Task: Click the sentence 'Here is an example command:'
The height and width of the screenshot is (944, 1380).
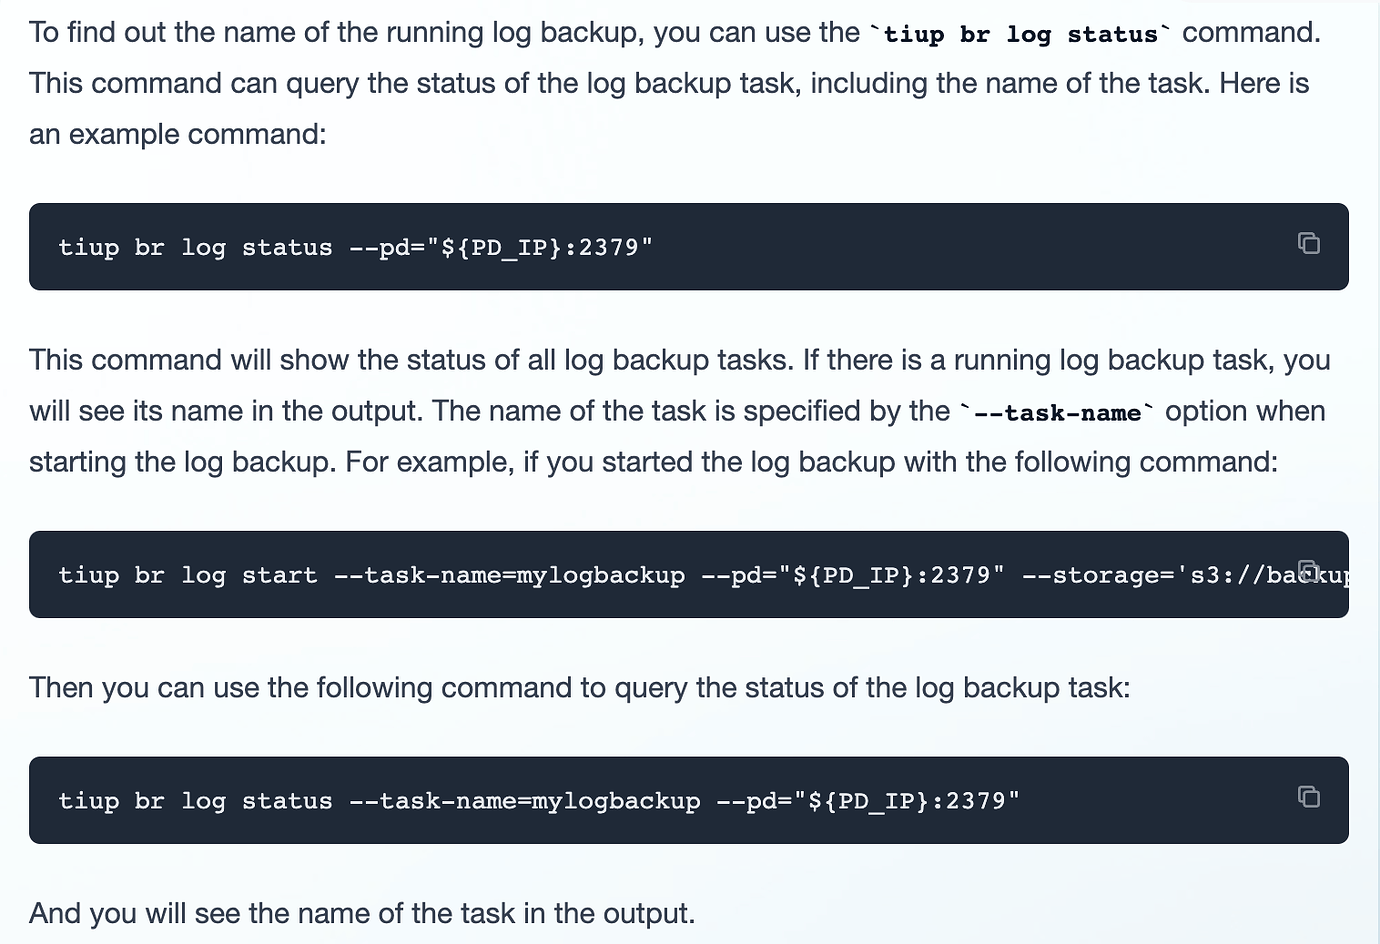Action: (x=669, y=108)
